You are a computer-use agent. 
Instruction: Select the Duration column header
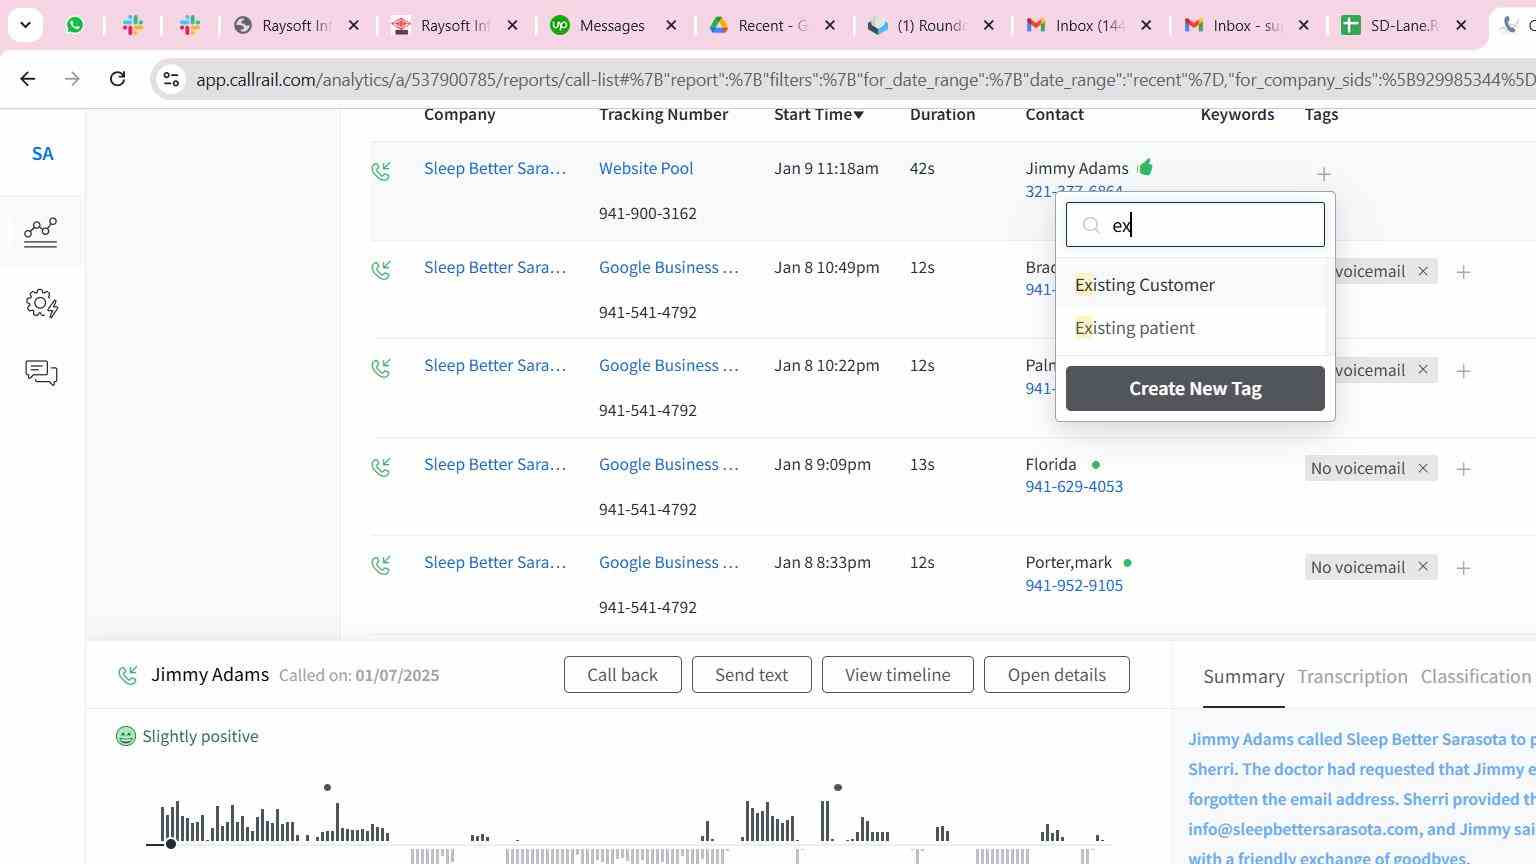(942, 115)
